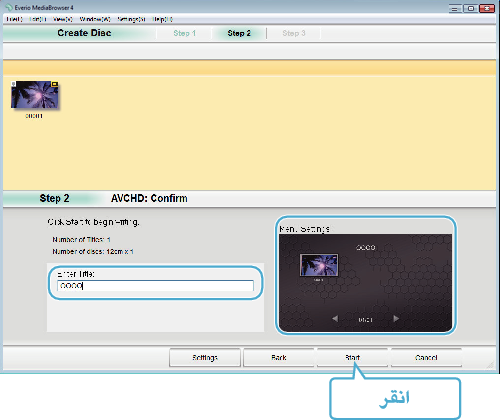
Task: Open the Edit menu
Action: 38,19
